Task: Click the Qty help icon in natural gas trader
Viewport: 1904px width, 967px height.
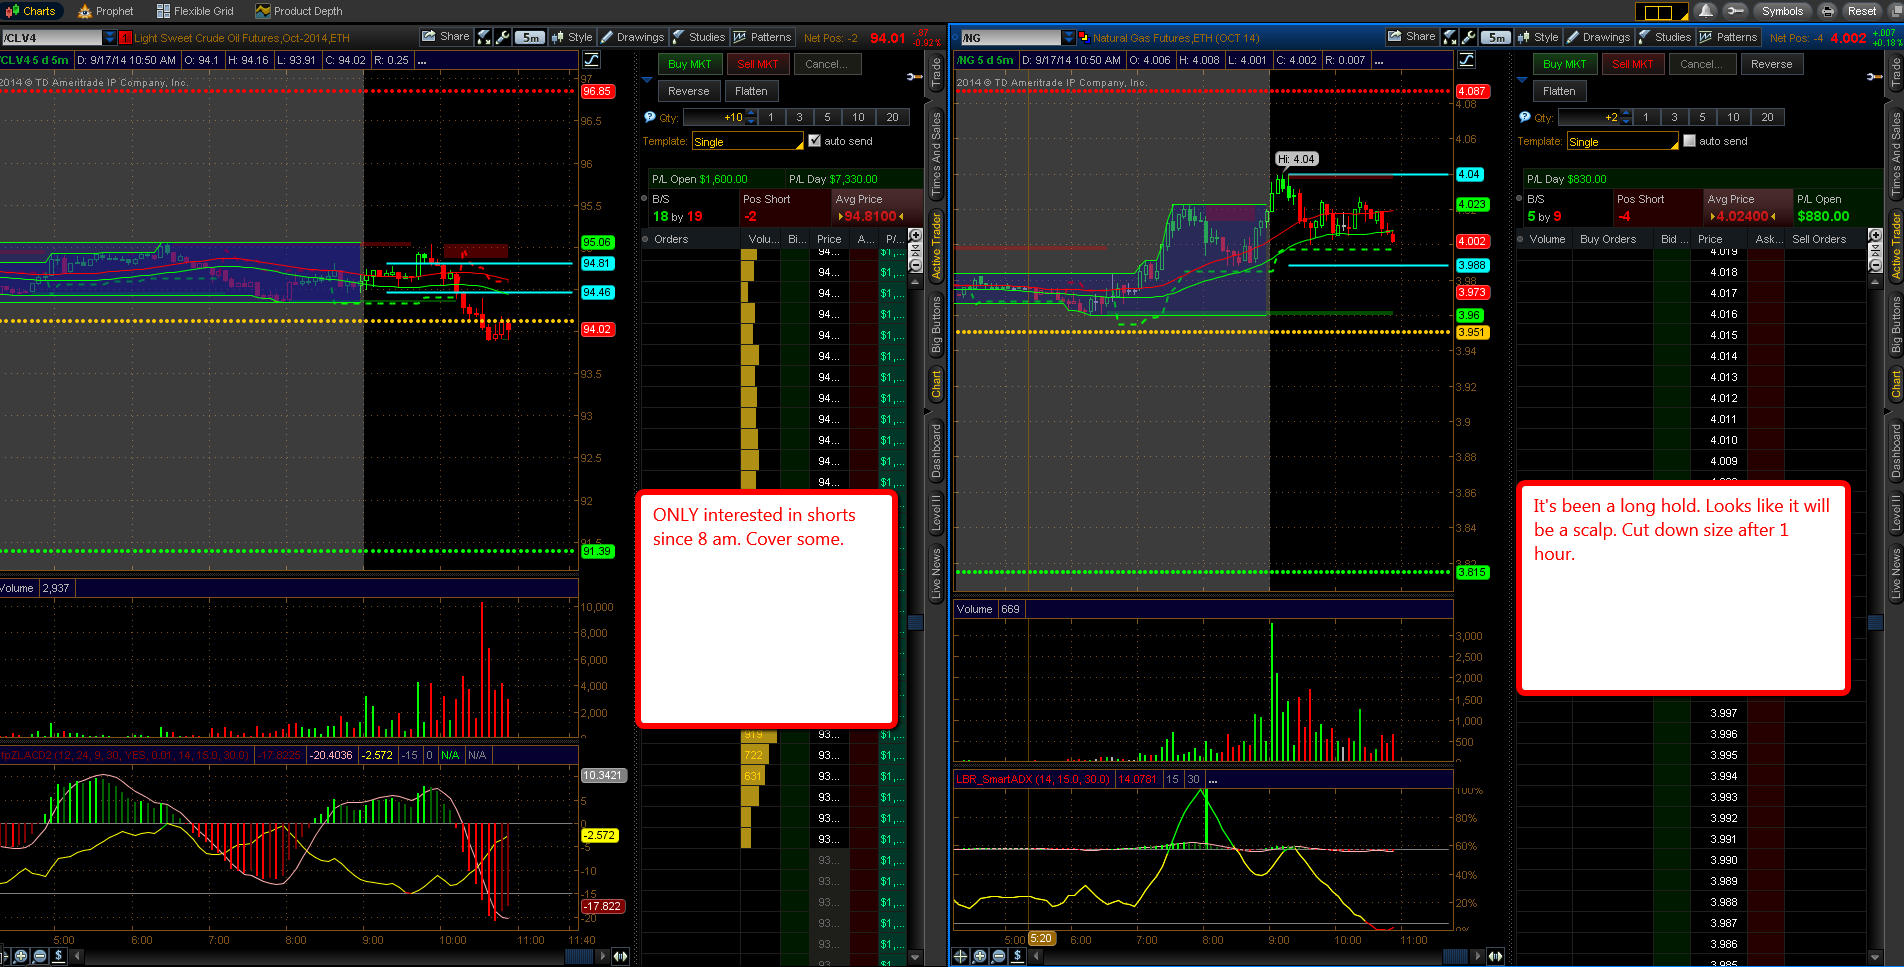Action: pos(1524,117)
